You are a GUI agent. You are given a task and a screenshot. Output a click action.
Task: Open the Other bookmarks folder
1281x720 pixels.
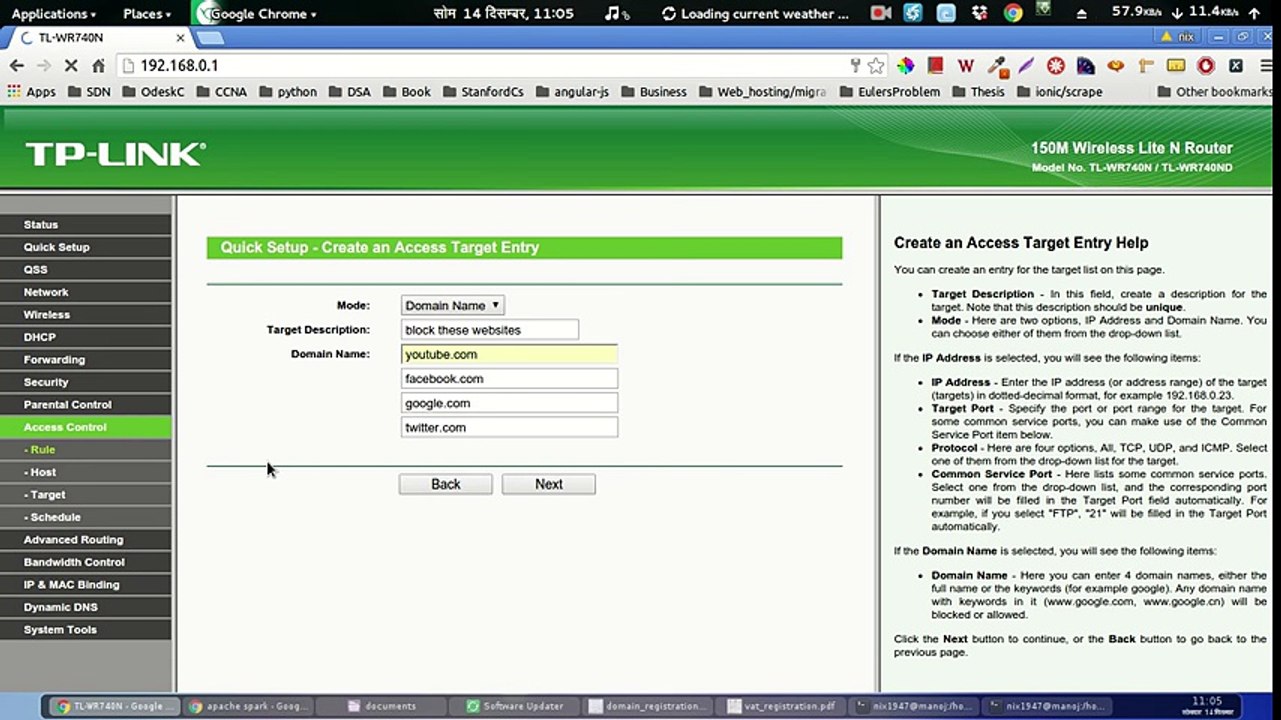(x=1214, y=92)
